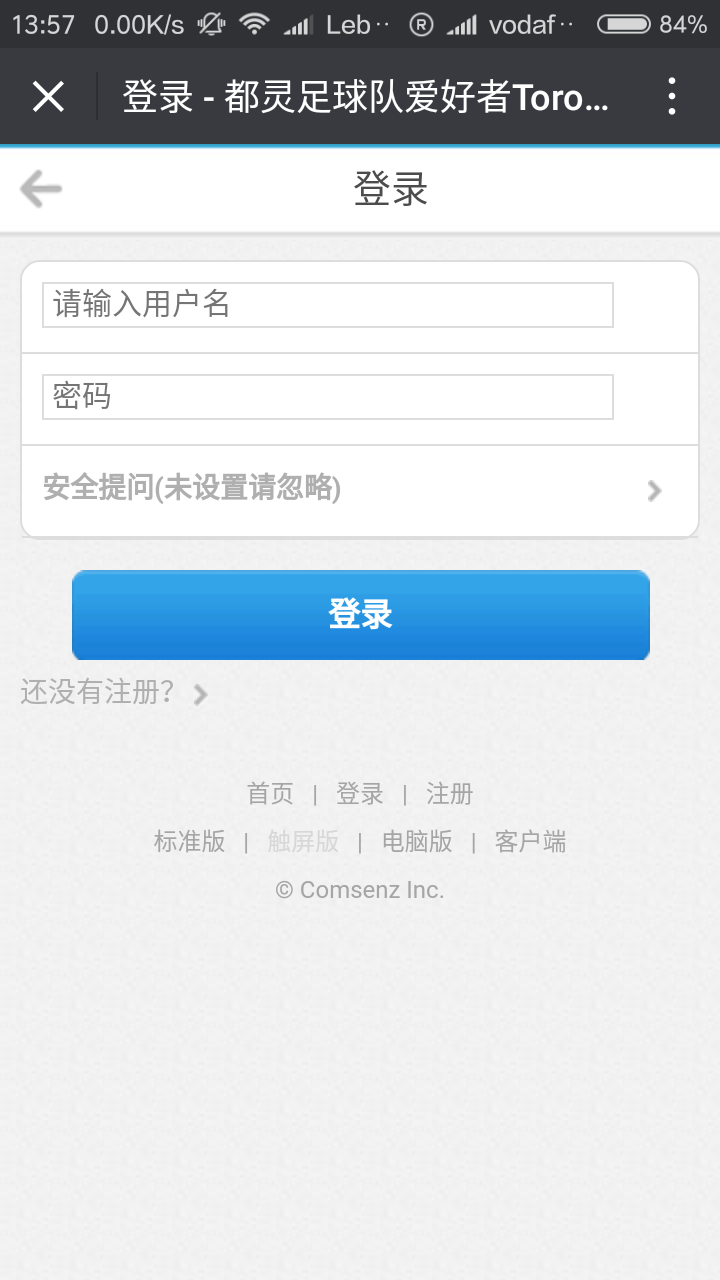Tap the battery icon in status bar
The width and height of the screenshot is (720, 1280).
(623, 24)
